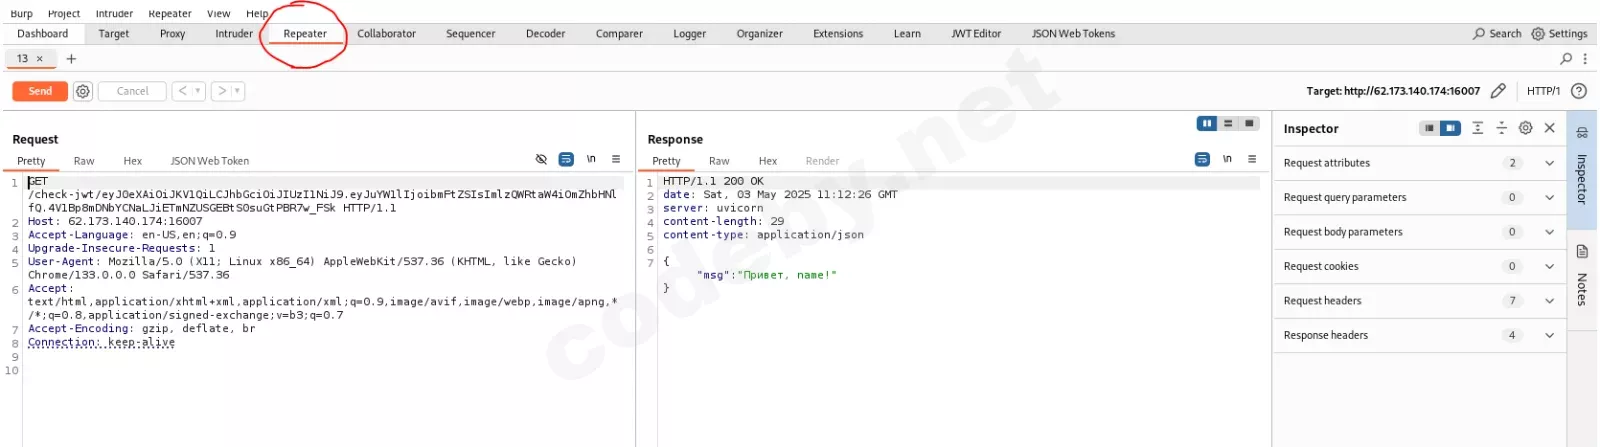Select top-bottom request/response layout
1600x447 pixels.
(x=1228, y=123)
